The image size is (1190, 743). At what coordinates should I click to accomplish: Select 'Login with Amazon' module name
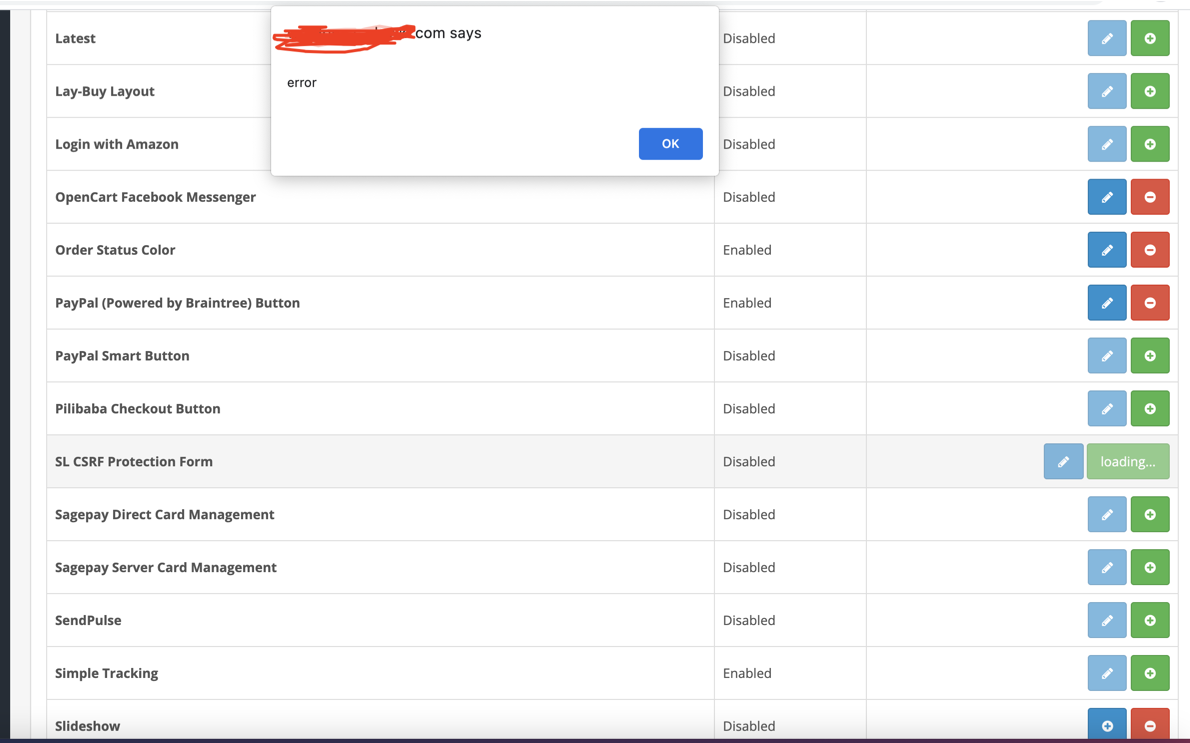[x=117, y=144]
